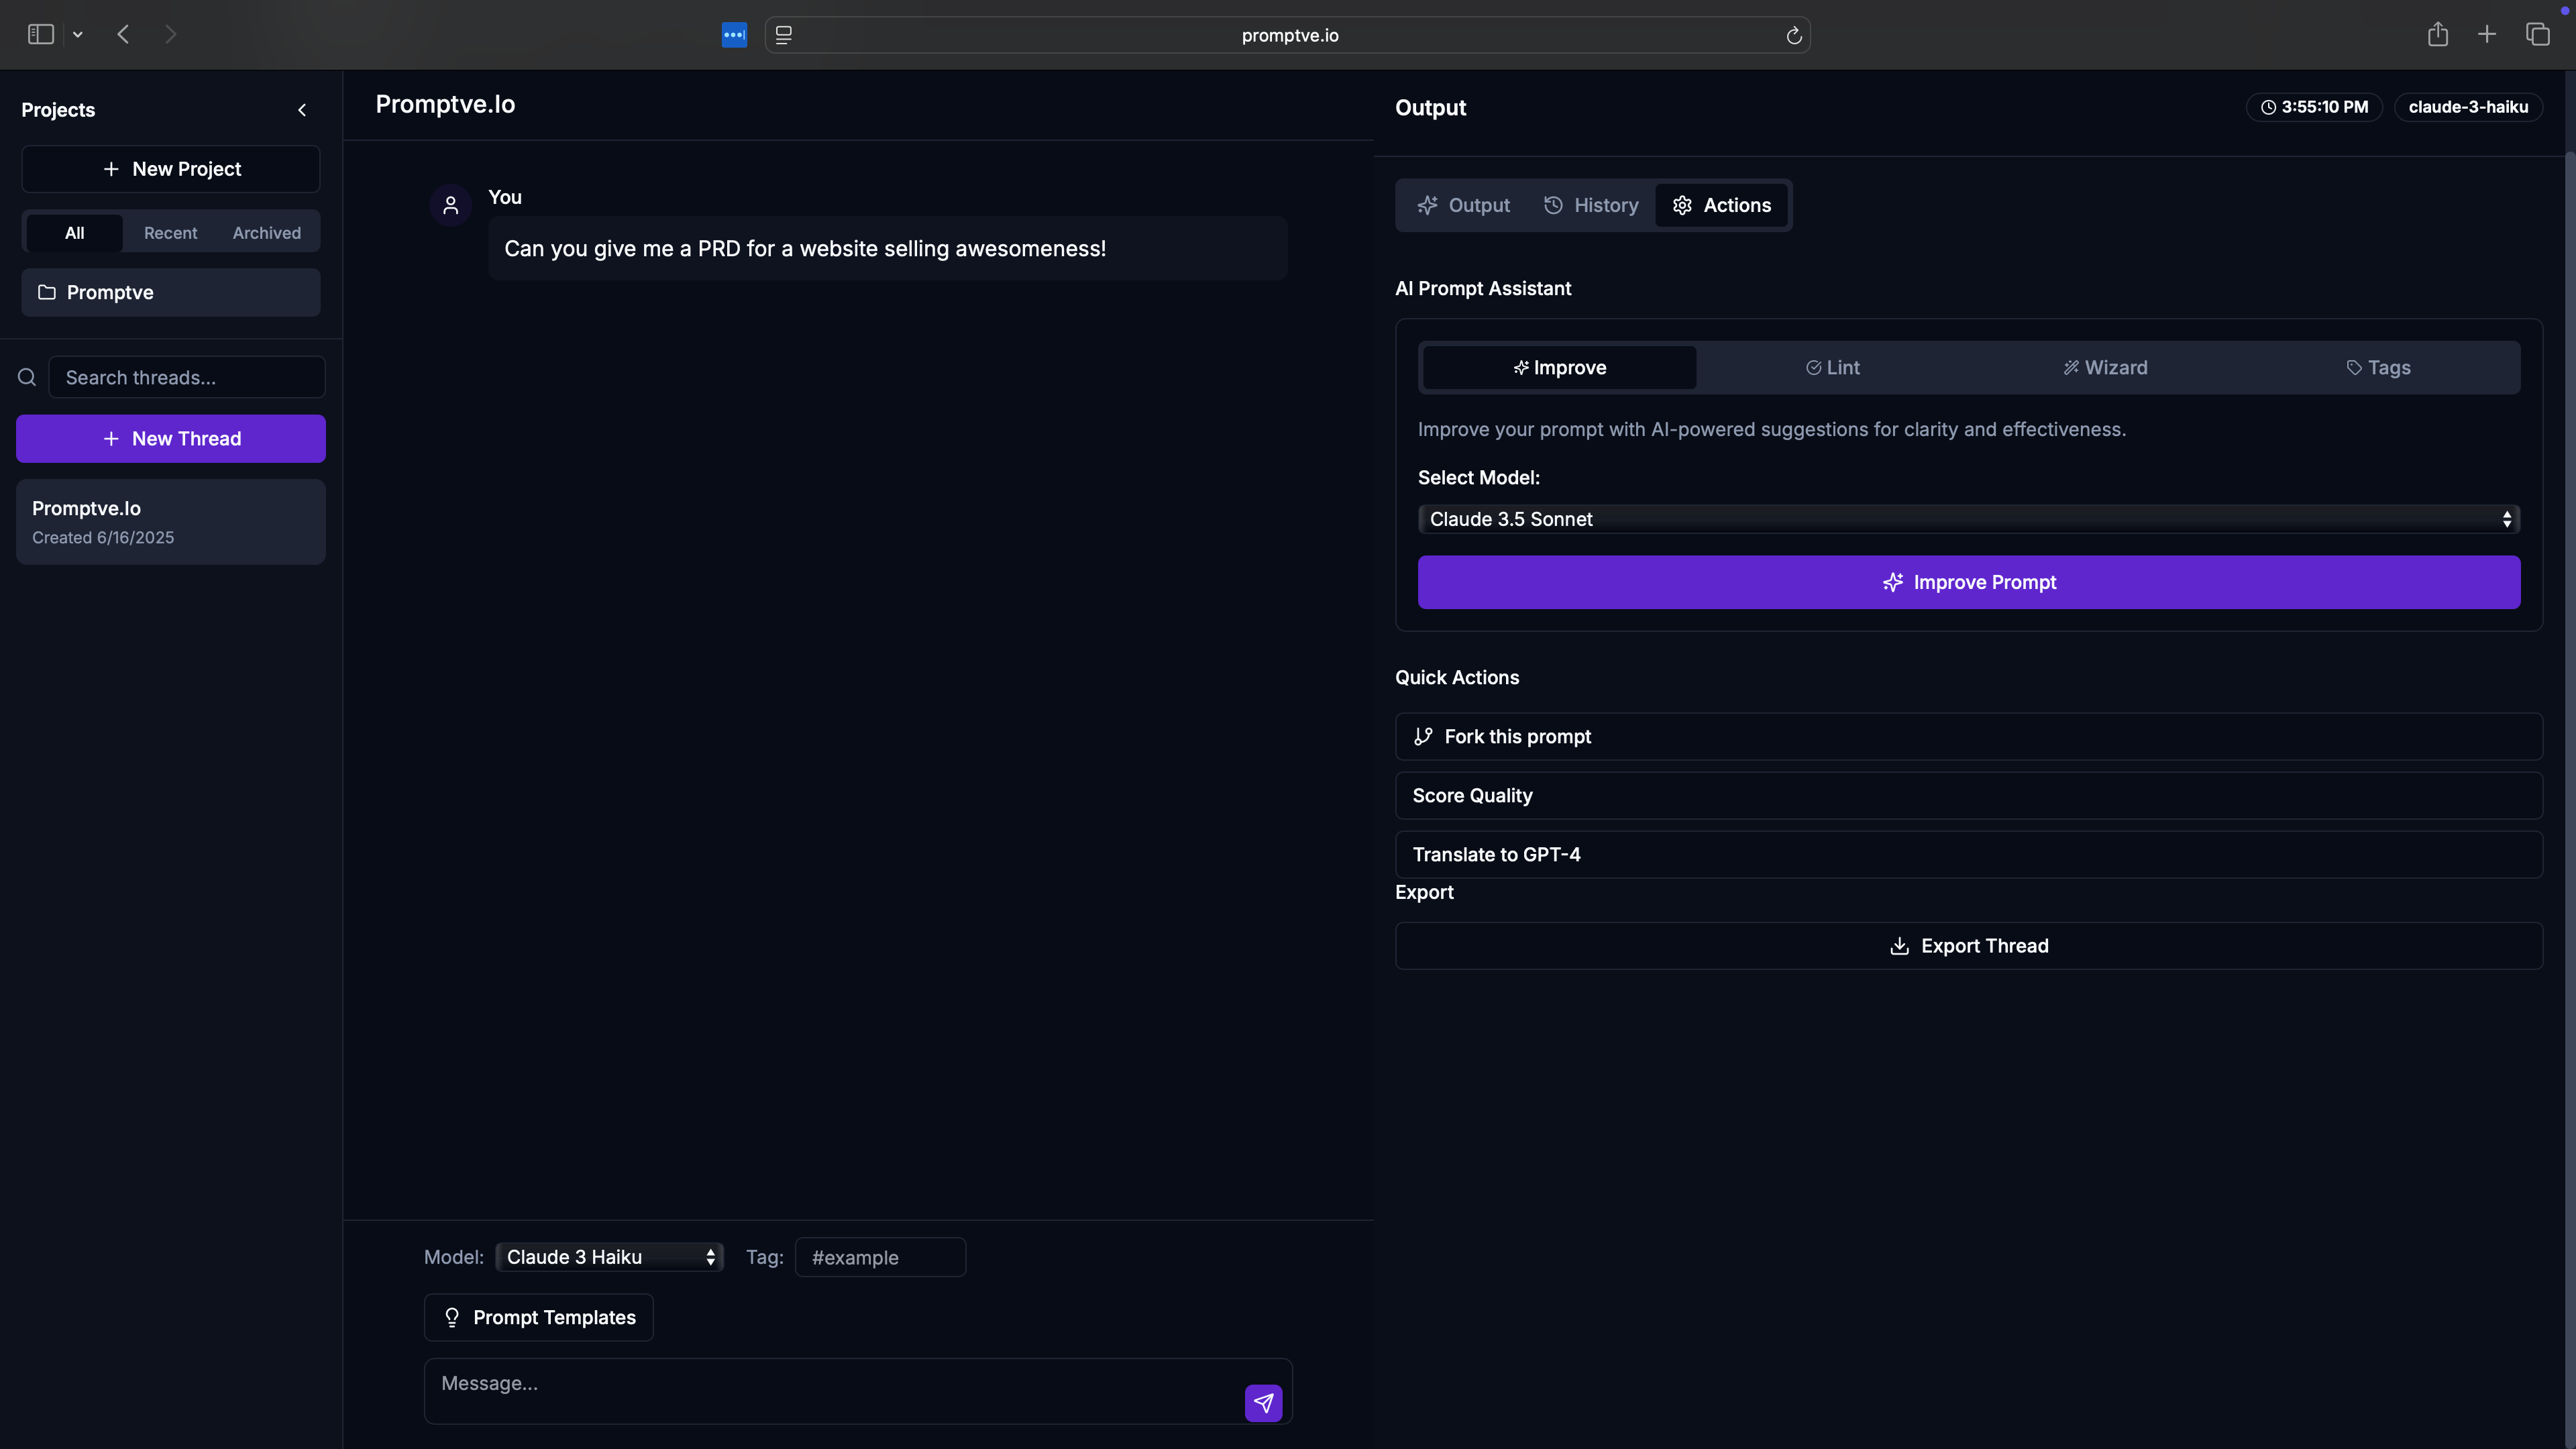Open the tab overview icon
This screenshot has width=2576, height=1449.
click(x=2537, y=35)
